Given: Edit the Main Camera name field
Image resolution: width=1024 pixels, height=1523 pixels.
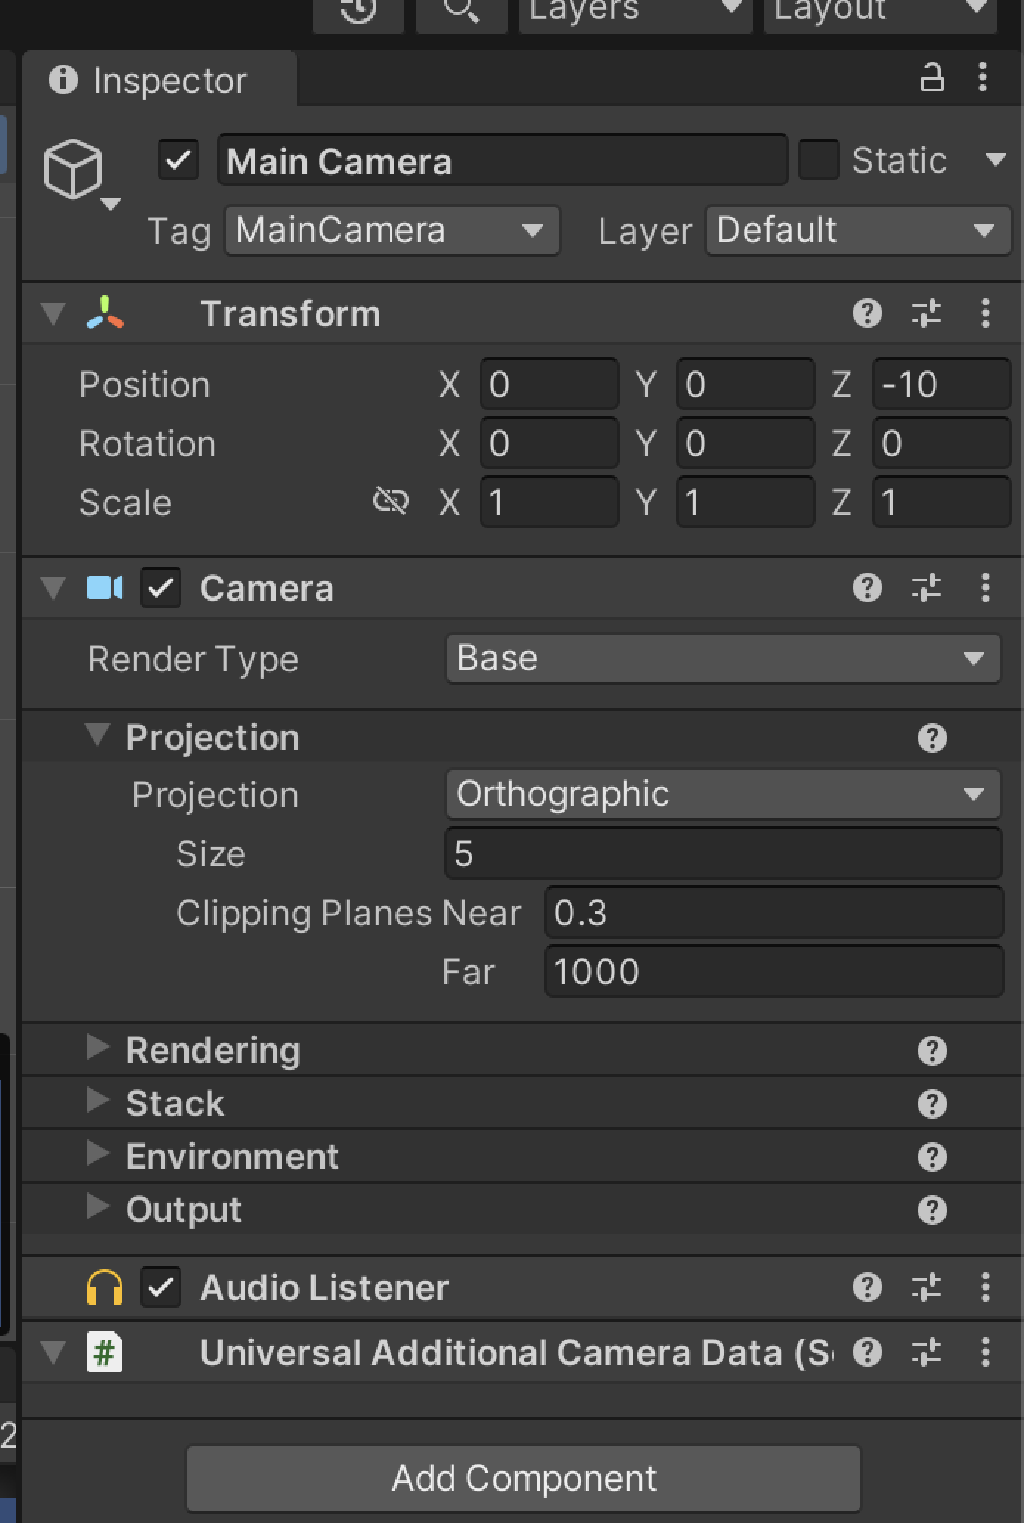Looking at the screenshot, I should pos(502,160).
